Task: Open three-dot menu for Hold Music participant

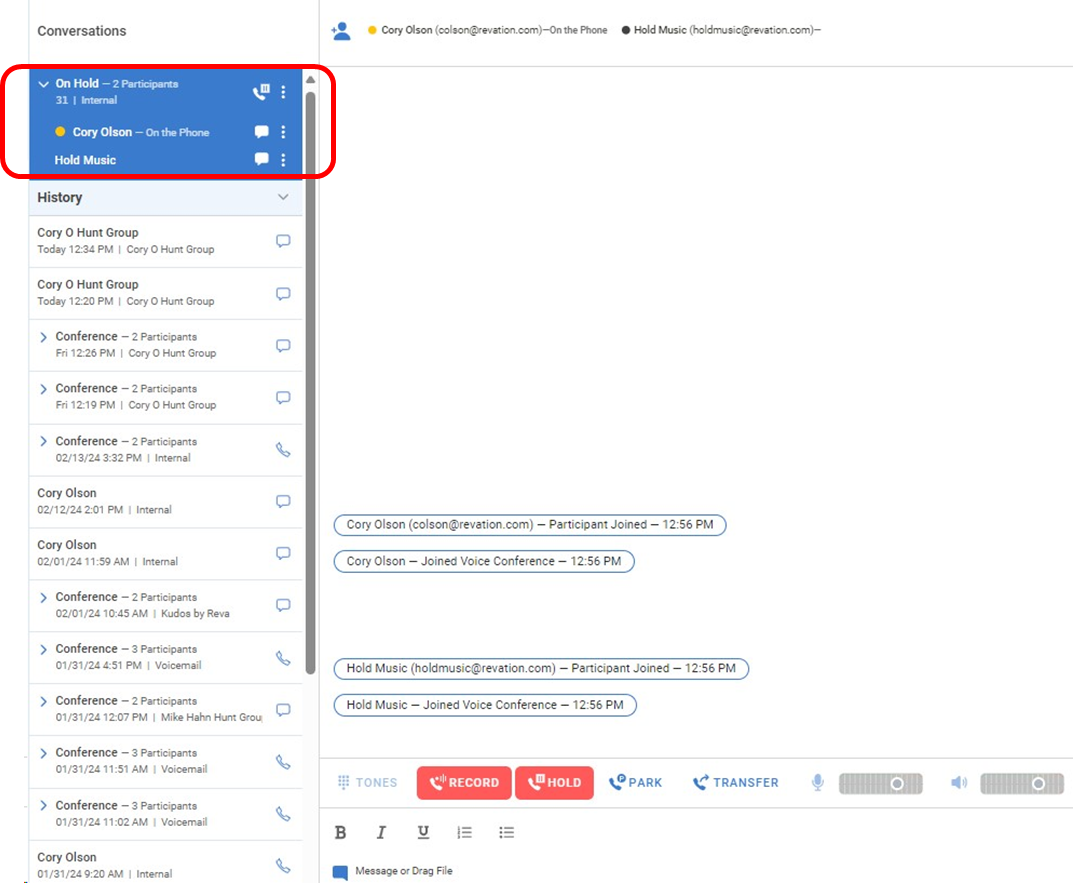Action: pyautogui.click(x=283, y=160)
